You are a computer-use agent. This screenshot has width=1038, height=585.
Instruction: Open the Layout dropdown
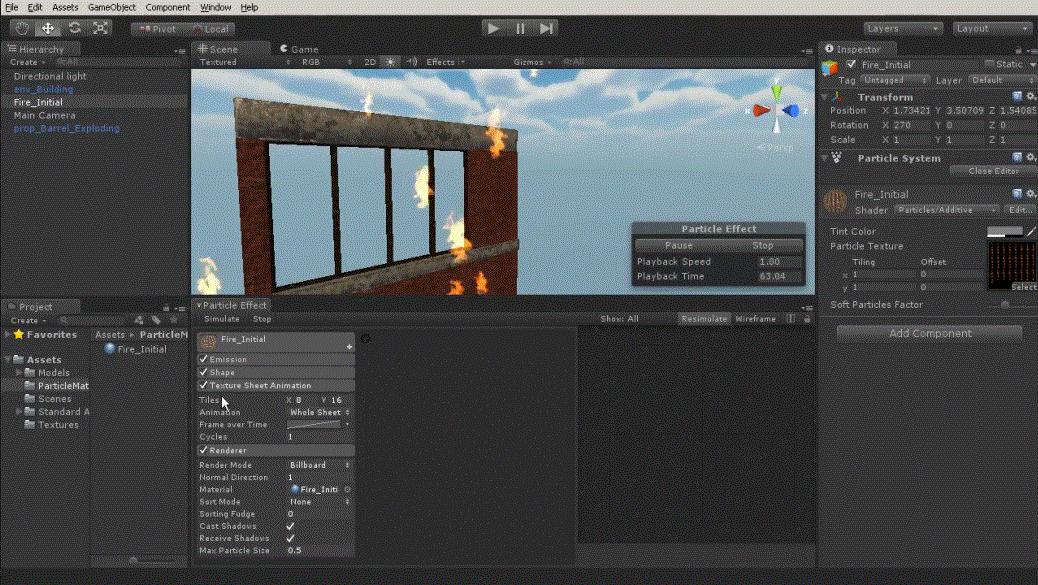coord(991,28)
